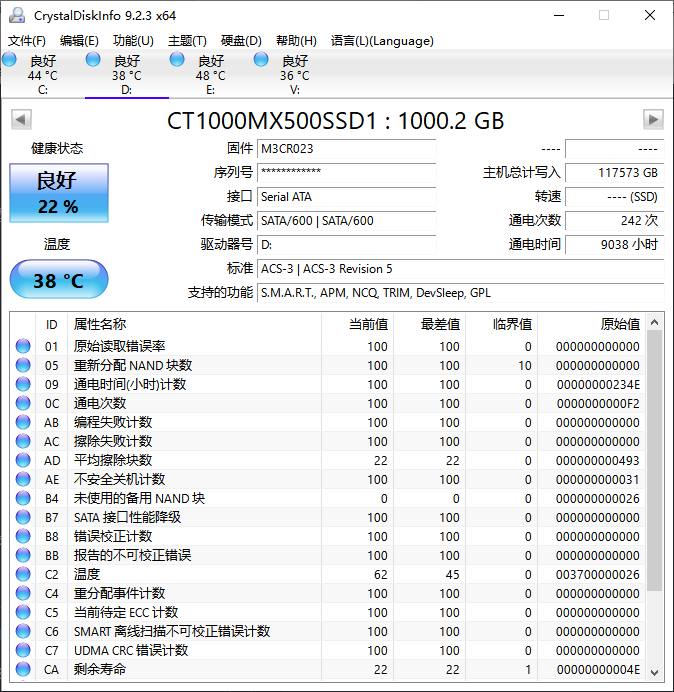Click the firmware field M3CR023
Screen dimensions: 674x692
tap(346, 149)
